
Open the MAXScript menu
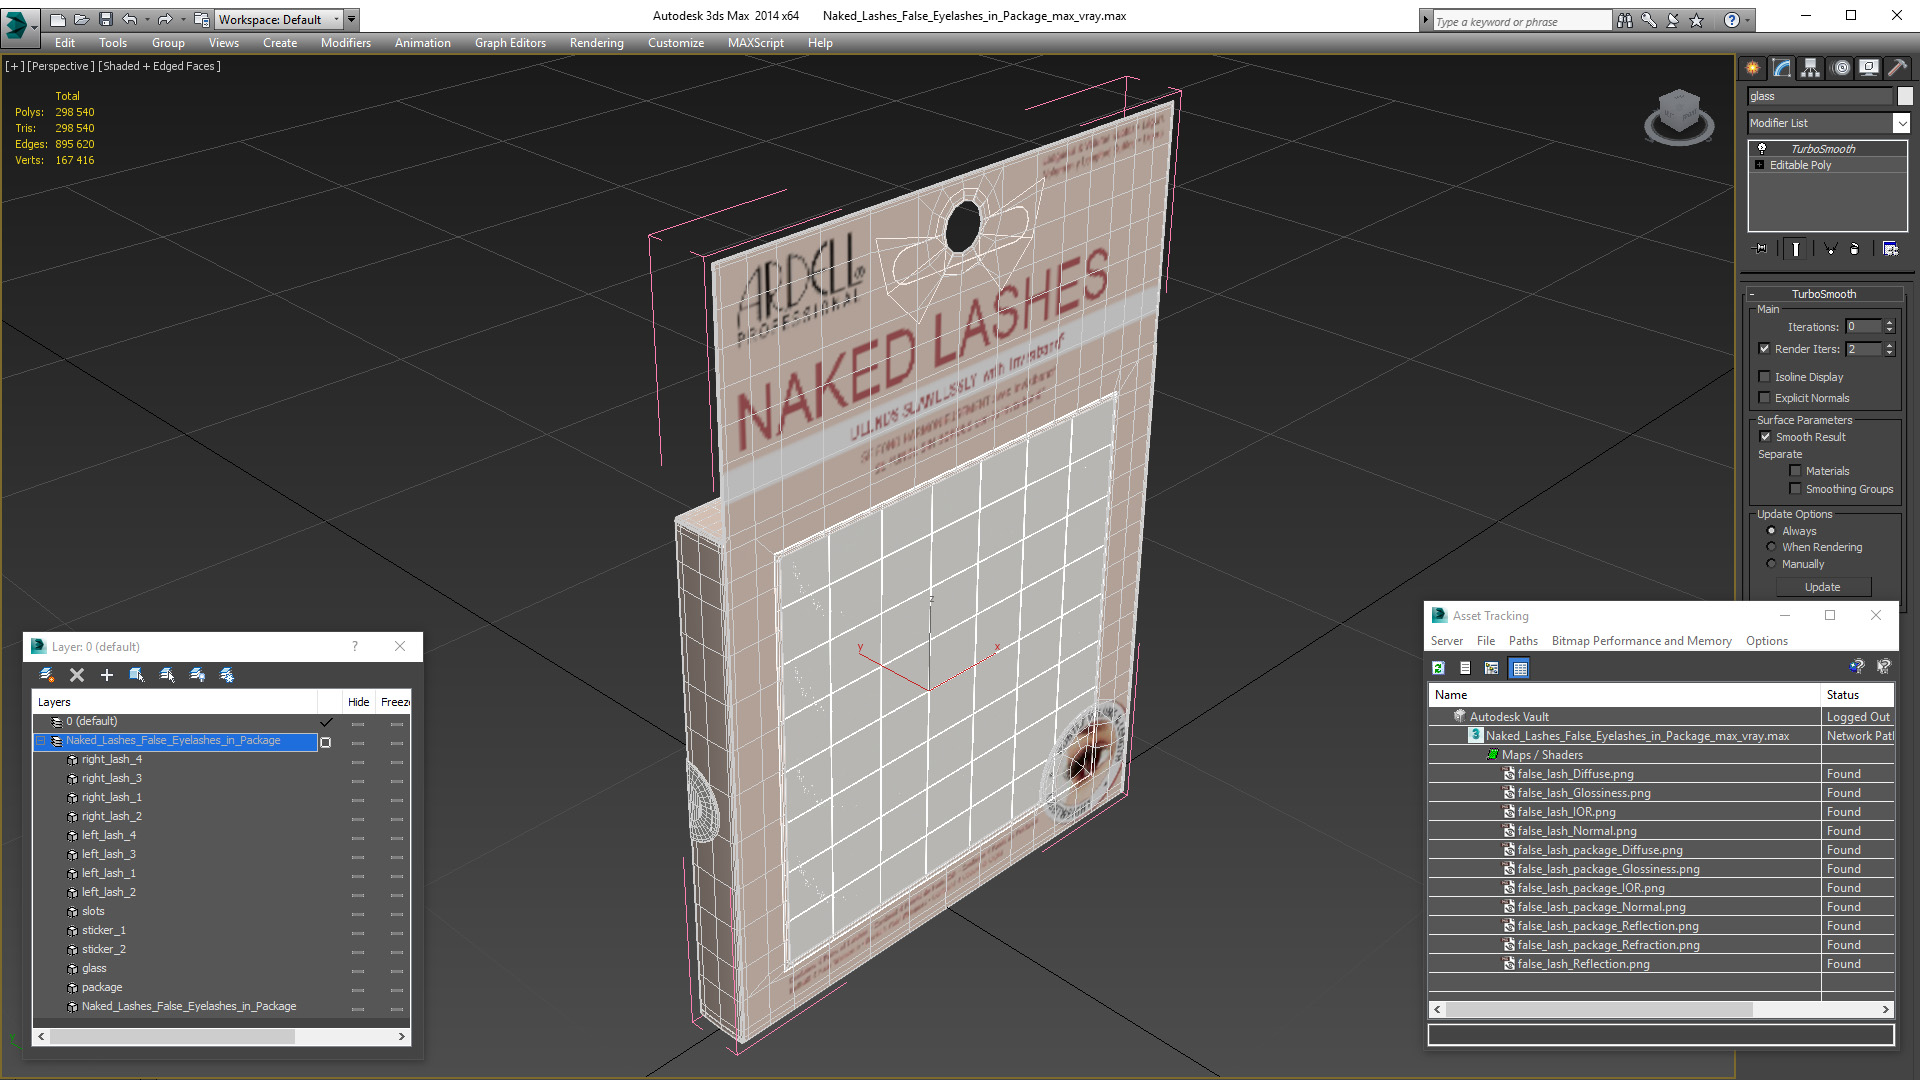(755, 43)
